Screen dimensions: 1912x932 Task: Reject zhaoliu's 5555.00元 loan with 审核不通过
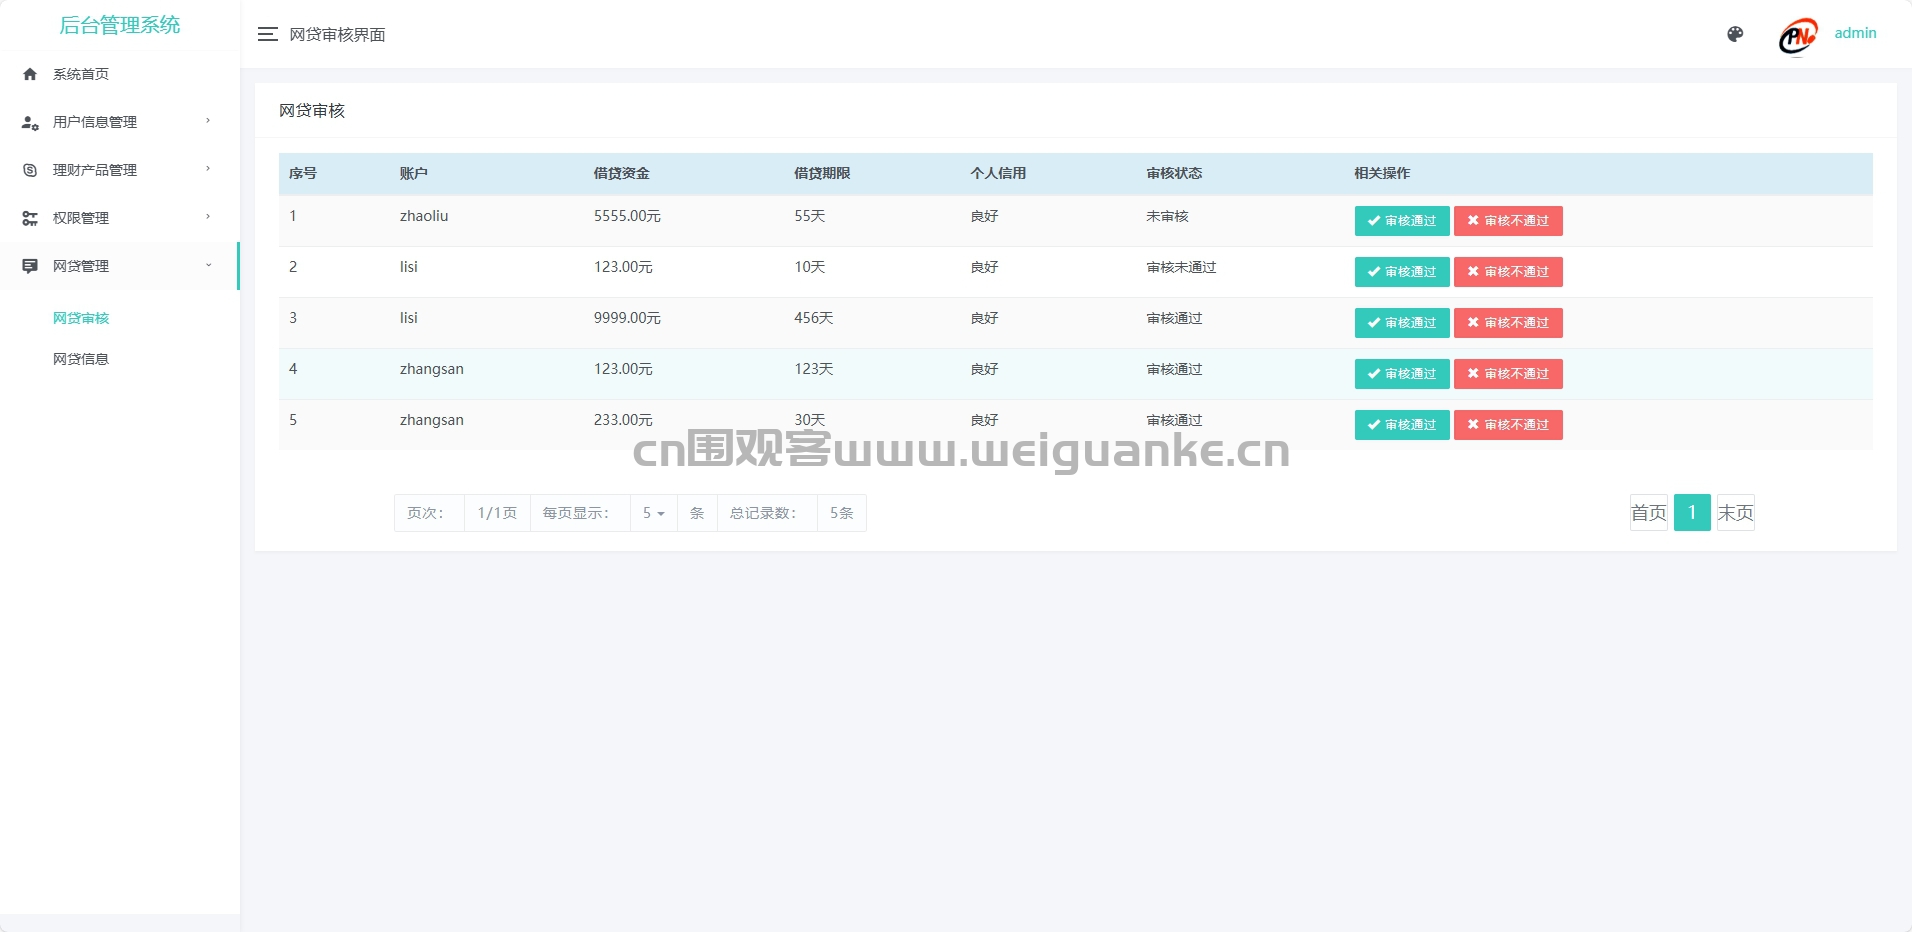1508,221
